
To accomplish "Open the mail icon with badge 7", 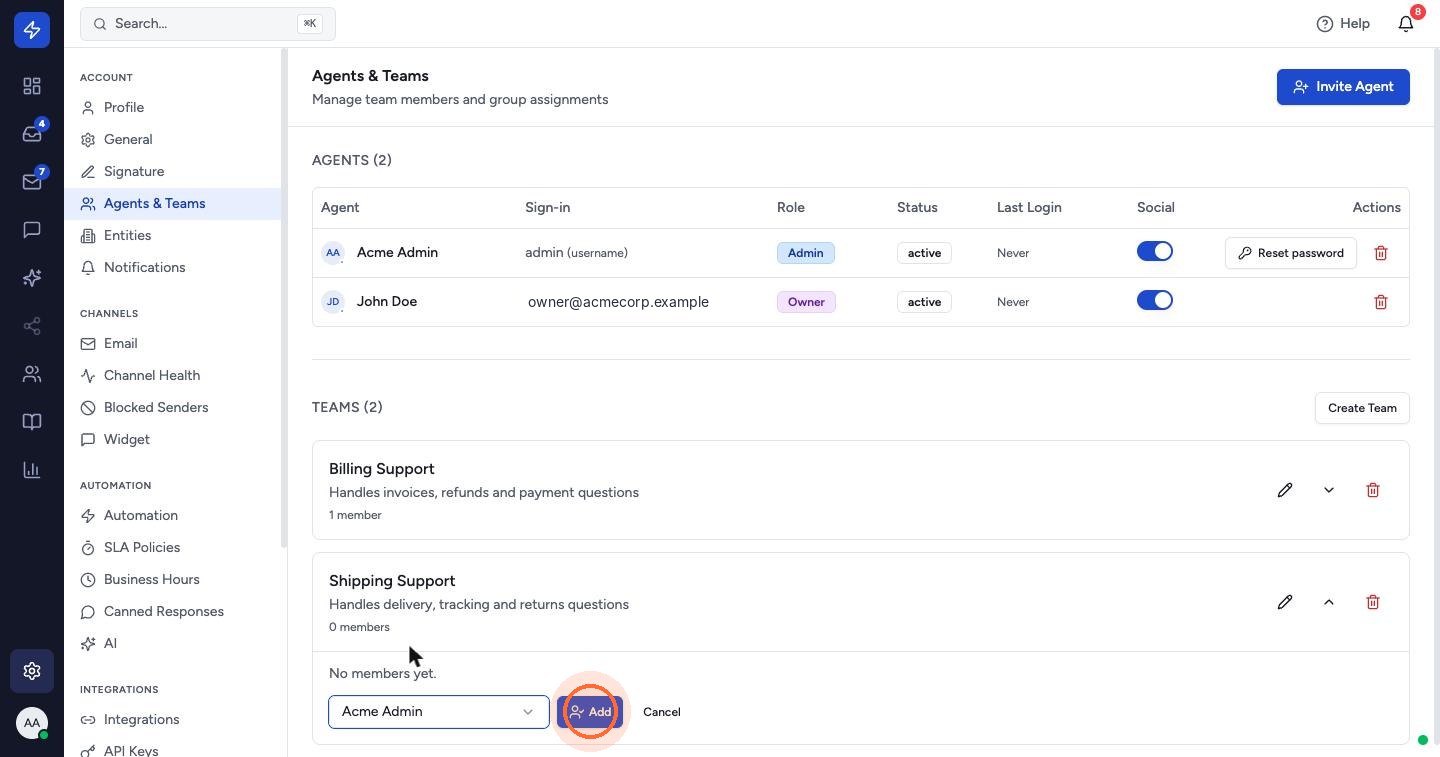I will click(x=32, y=182).
